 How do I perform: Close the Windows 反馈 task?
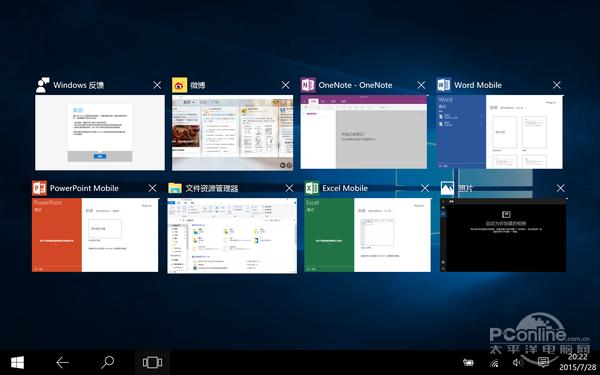pyautogui.click(x=157, y=85)
